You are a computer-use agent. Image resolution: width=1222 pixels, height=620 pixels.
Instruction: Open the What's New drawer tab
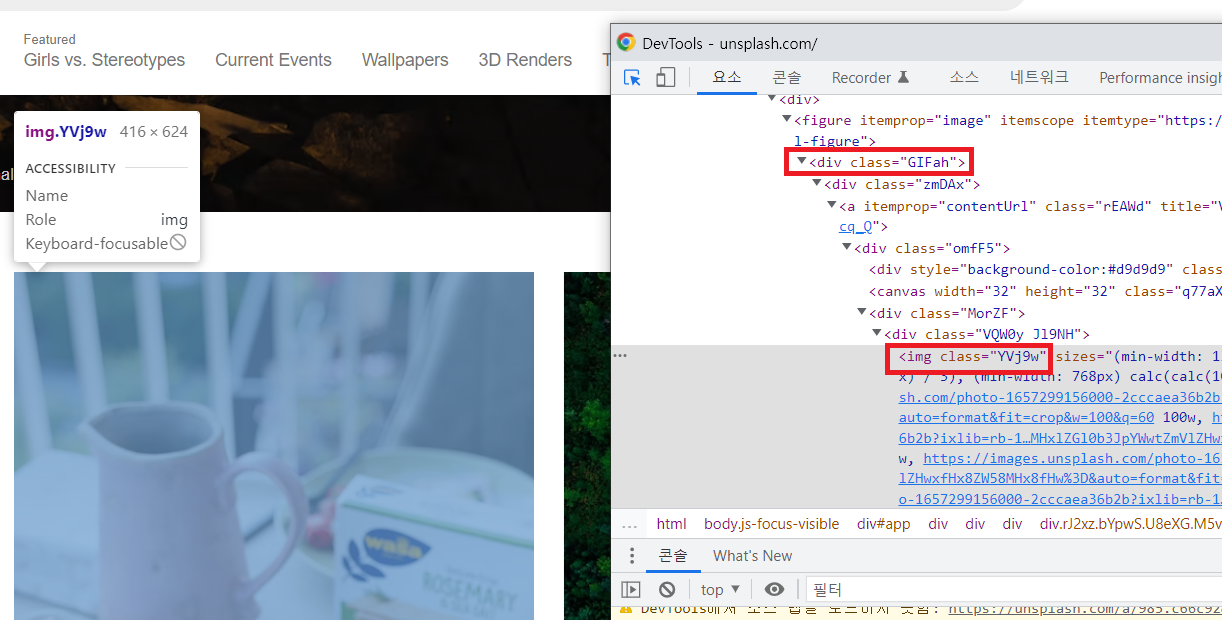point(752,556)
